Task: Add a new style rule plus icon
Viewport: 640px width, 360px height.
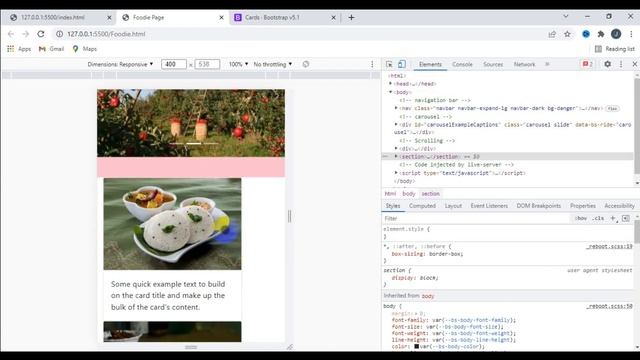Action: [x=613, y=218]
